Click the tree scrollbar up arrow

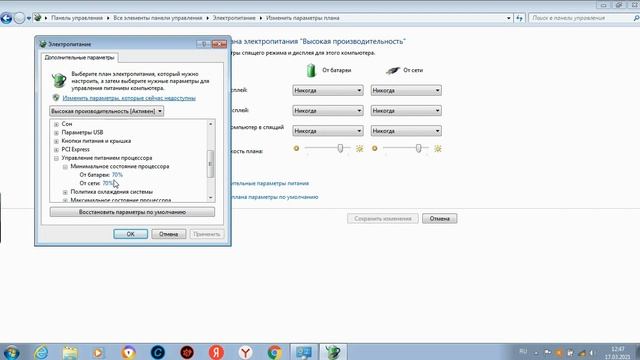click(x=211, y=124)
